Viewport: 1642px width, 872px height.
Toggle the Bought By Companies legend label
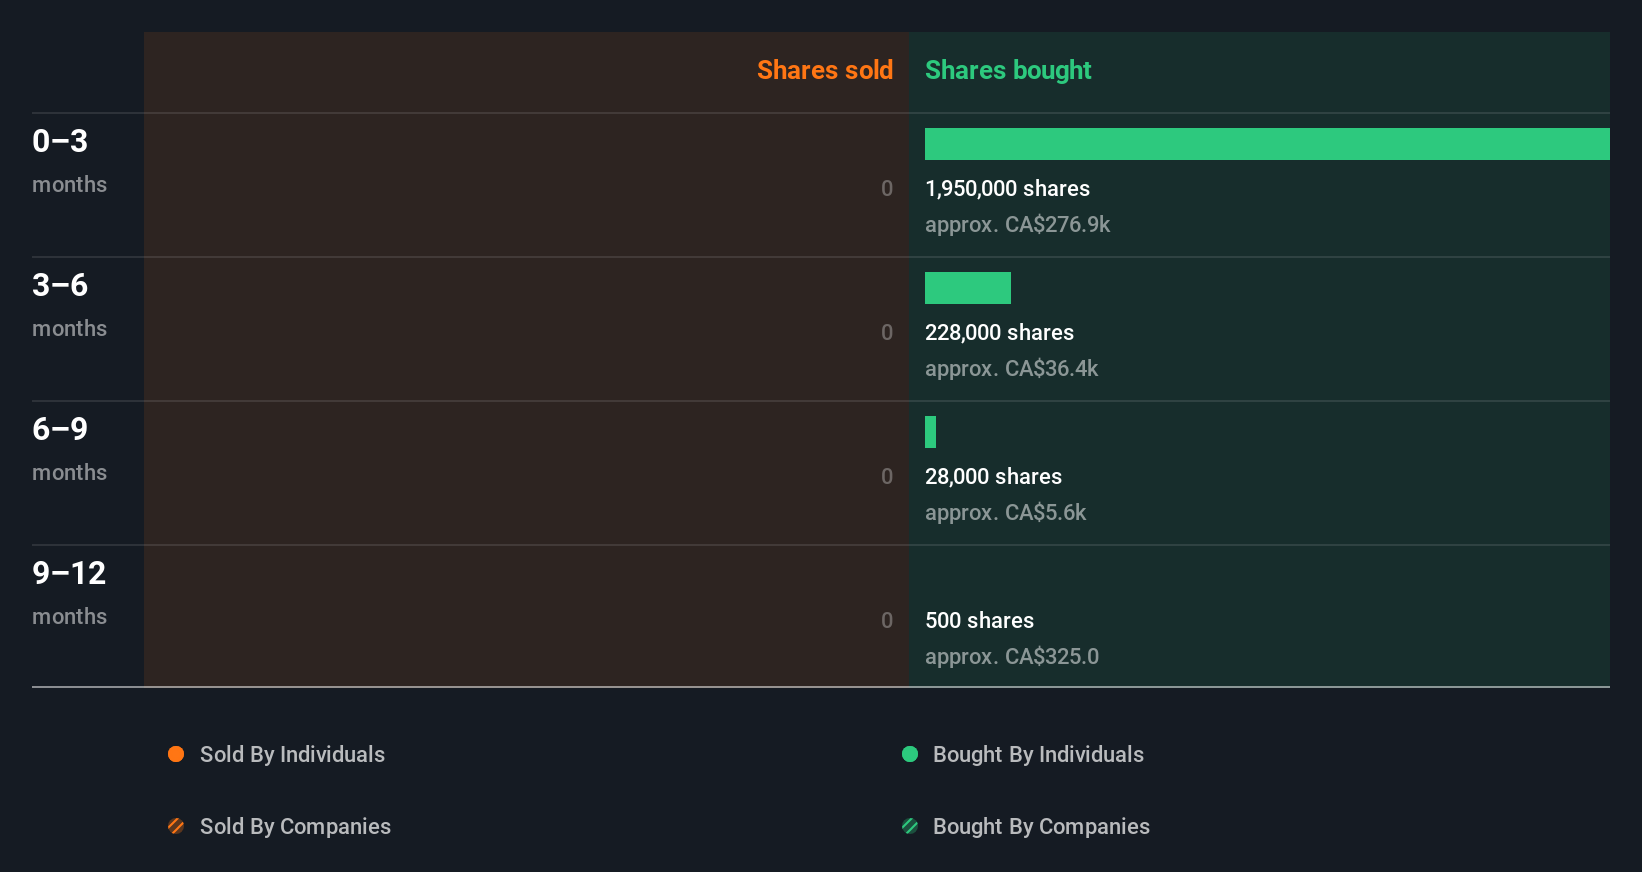1041,826
